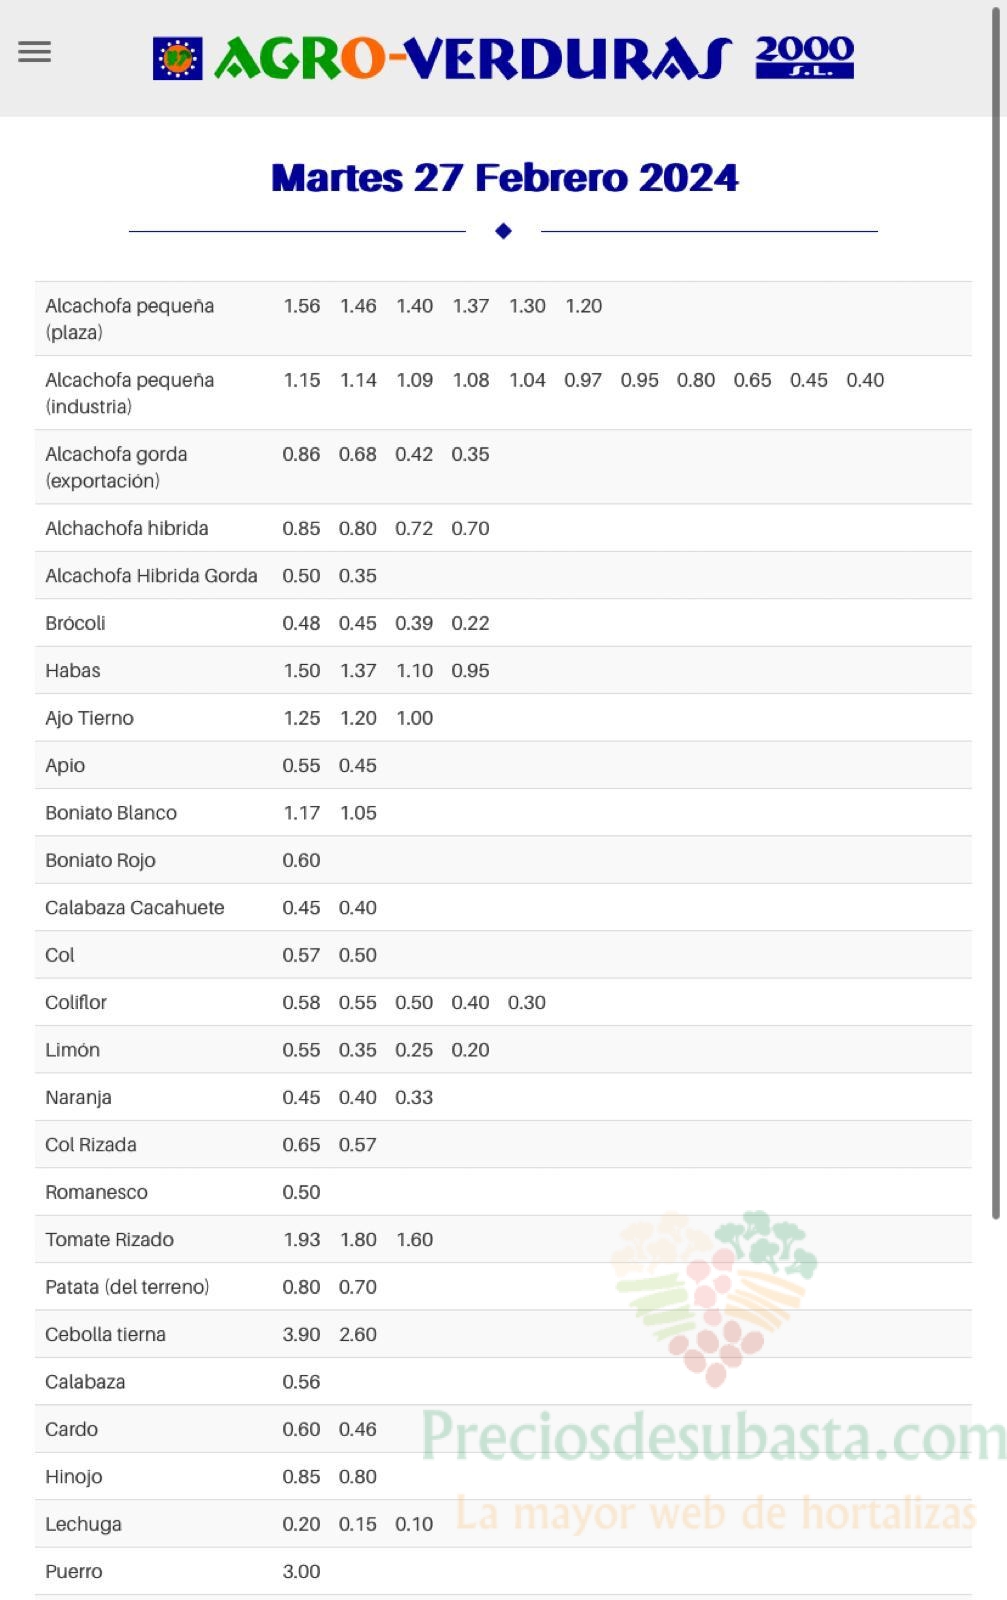Image resolution: width=1007 pixels, height=1600 pixels.
Task: Click the Preciosdesubasta.com watermark text
Action: click(x=713, y=1437)
